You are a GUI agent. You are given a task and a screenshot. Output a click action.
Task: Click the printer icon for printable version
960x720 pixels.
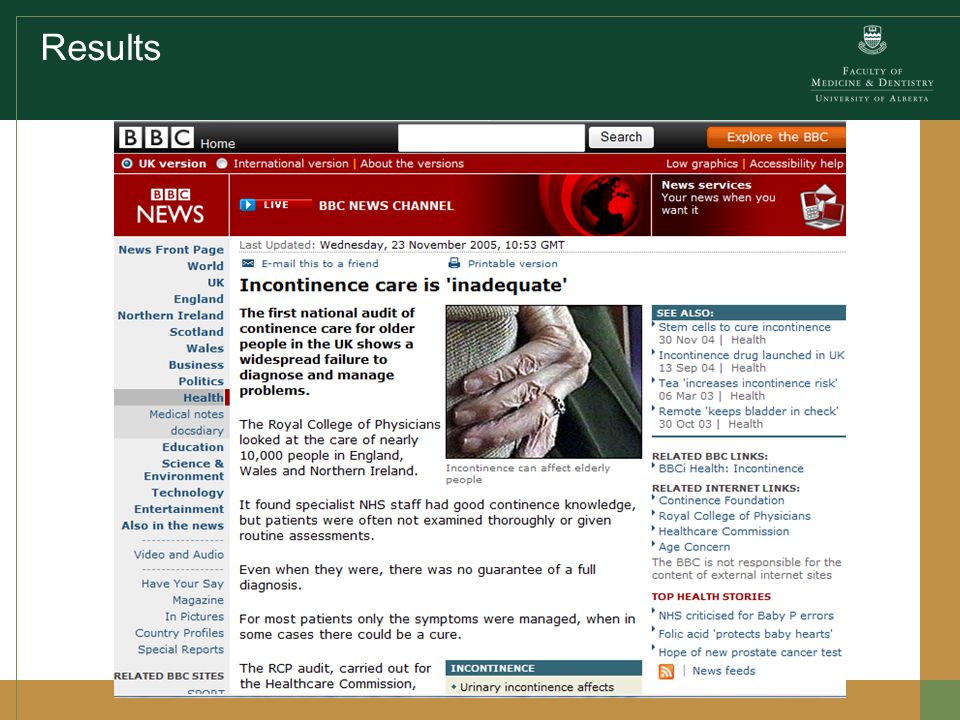tap(454, 263)
